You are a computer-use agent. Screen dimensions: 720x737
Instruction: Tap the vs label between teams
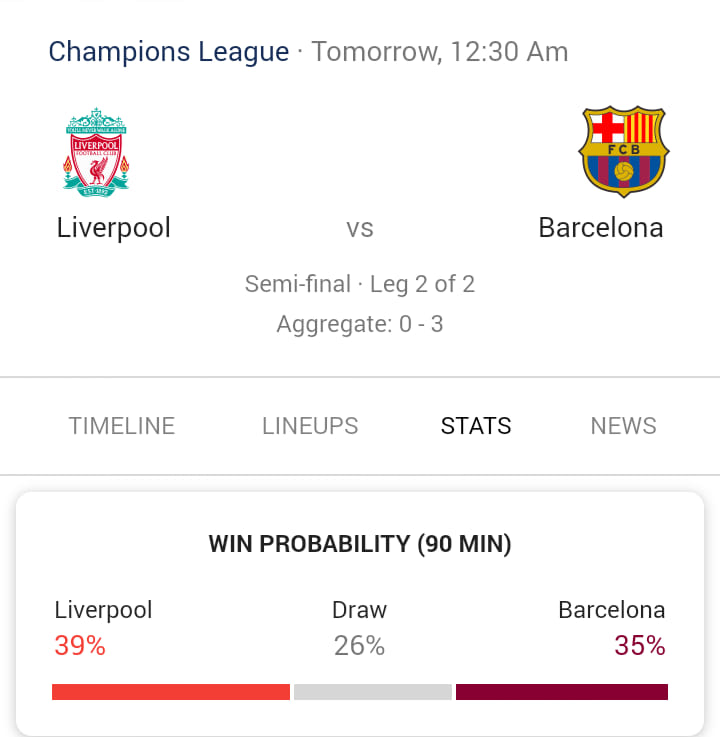coord(360,229)
